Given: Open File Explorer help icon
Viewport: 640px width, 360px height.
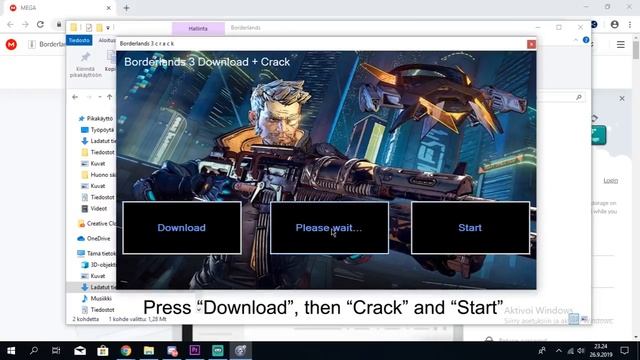Looking at the screenshot, I should (586, 40).
